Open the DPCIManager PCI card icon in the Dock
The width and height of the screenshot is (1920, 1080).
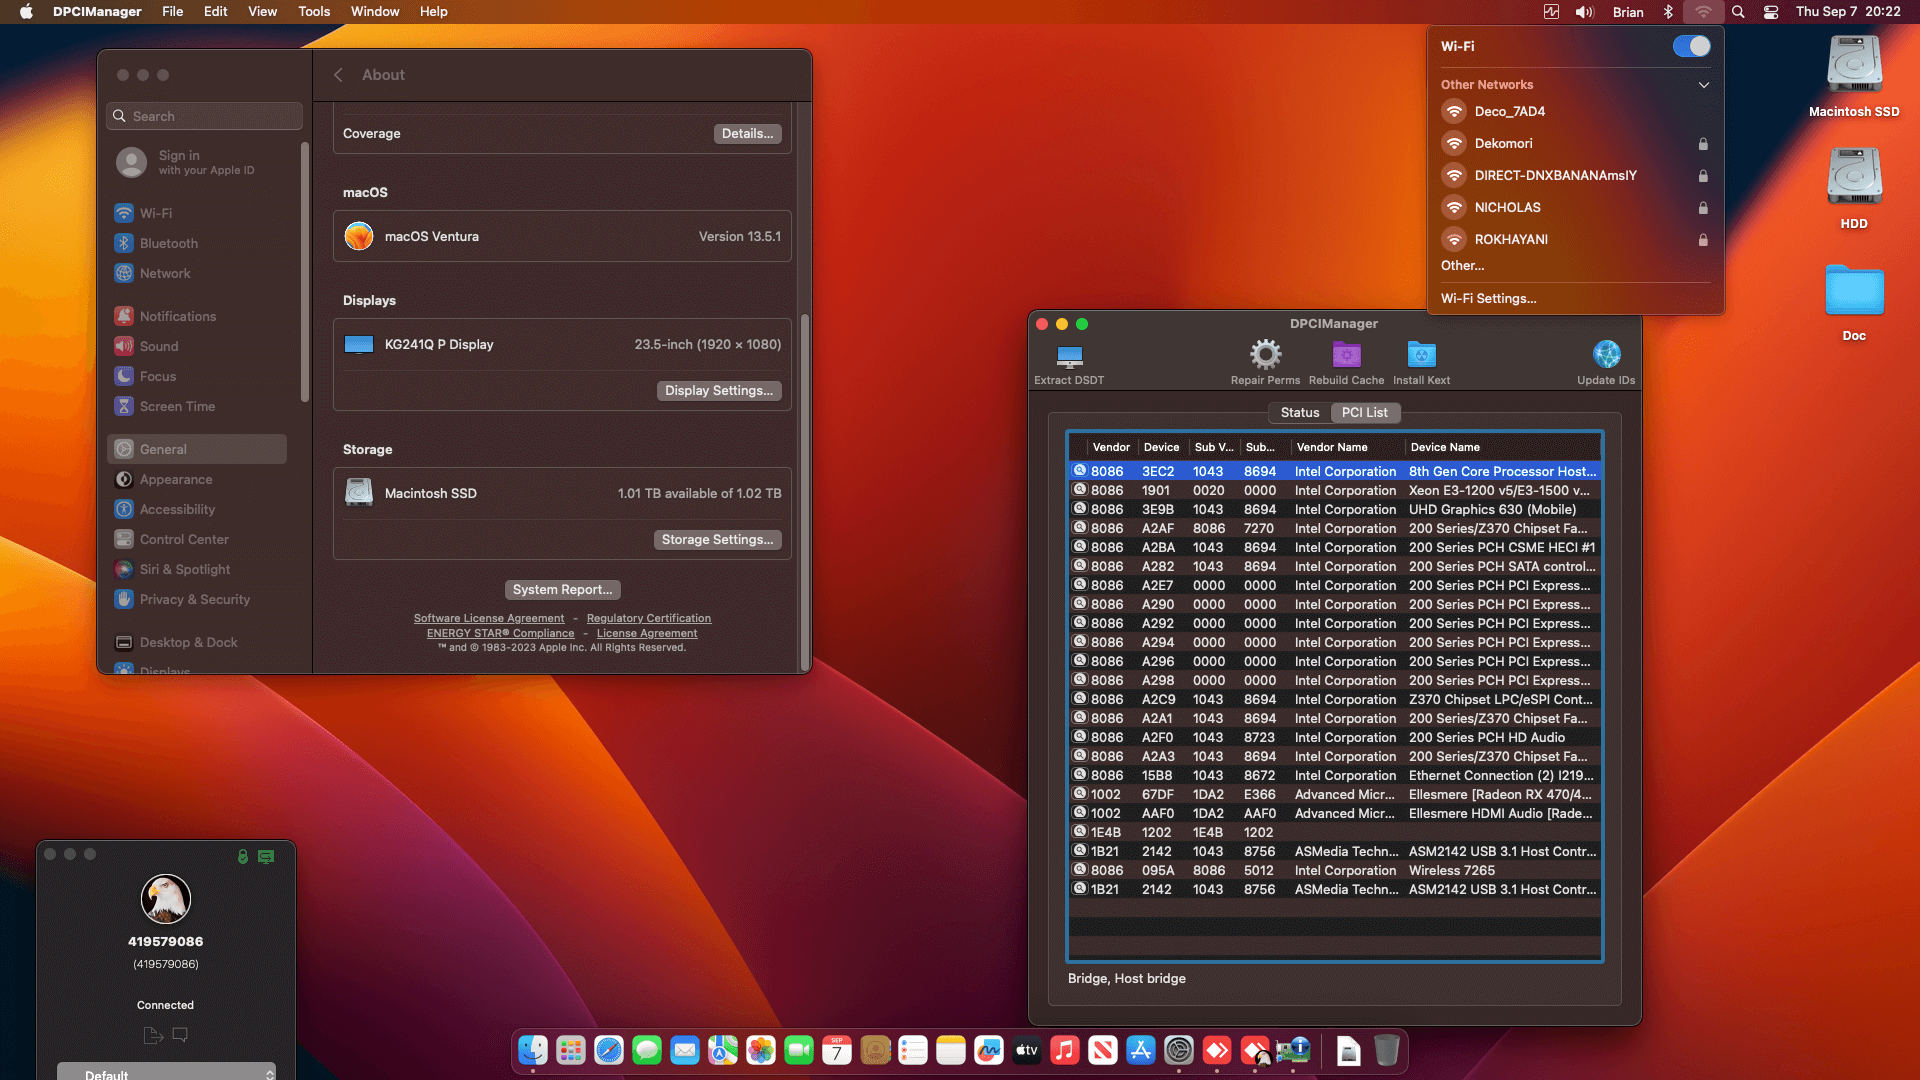[x=1294, y=1051]
